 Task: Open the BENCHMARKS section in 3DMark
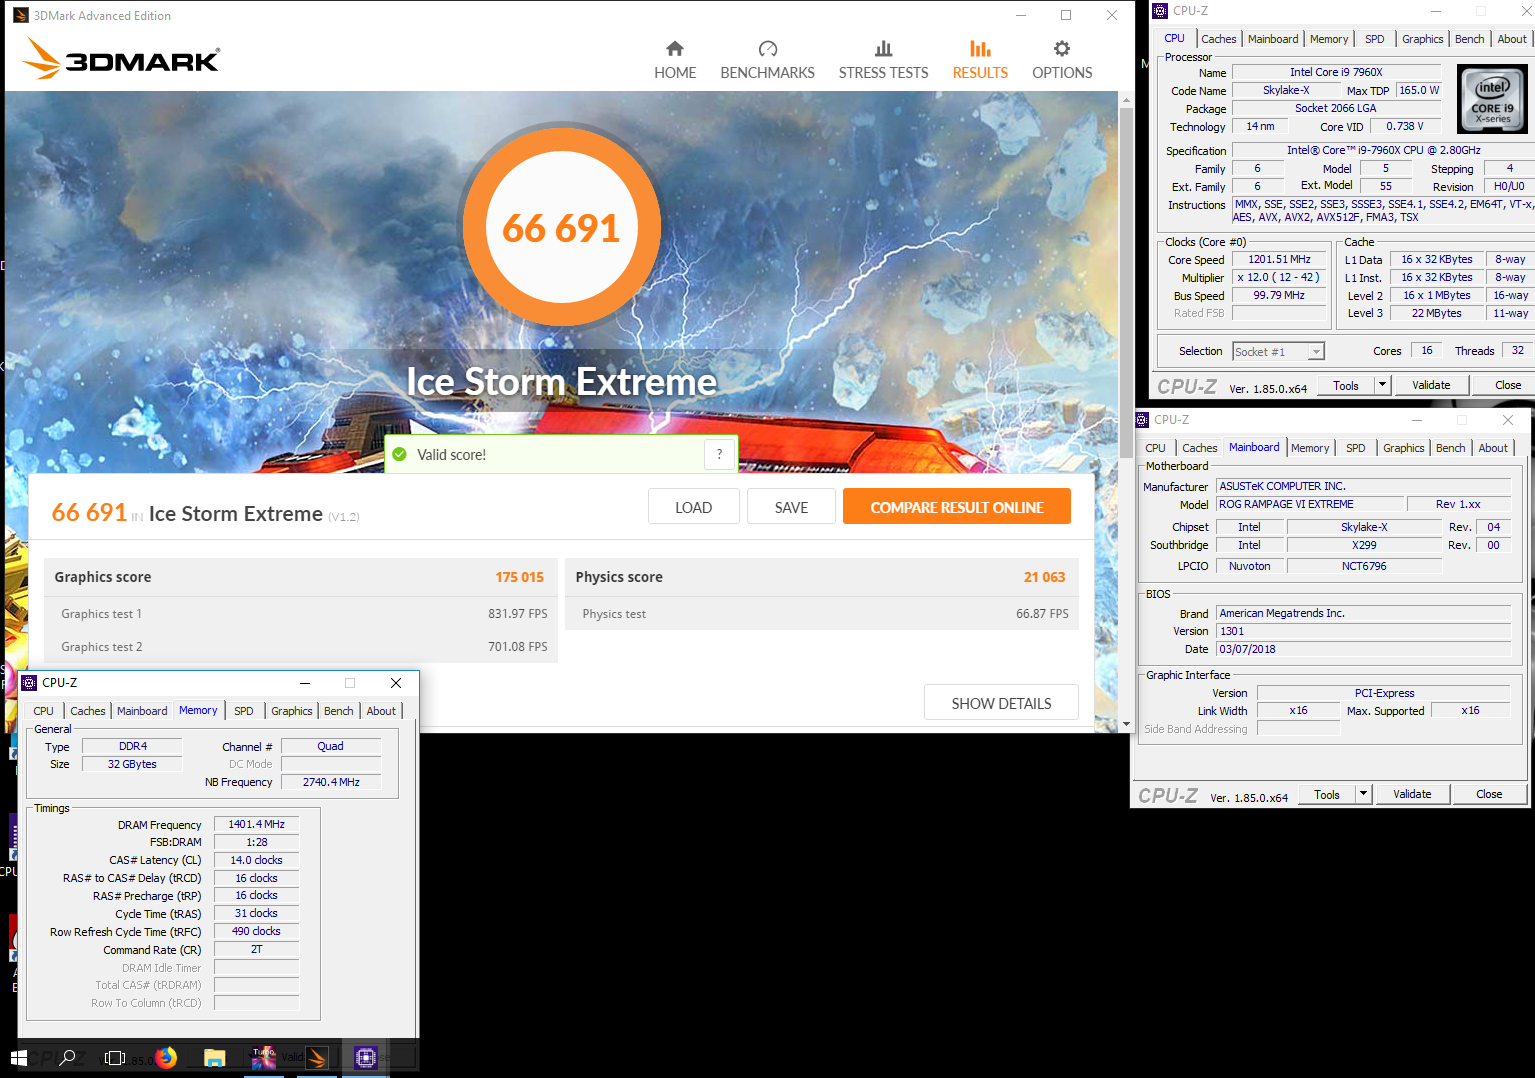[x=767, y=60]
